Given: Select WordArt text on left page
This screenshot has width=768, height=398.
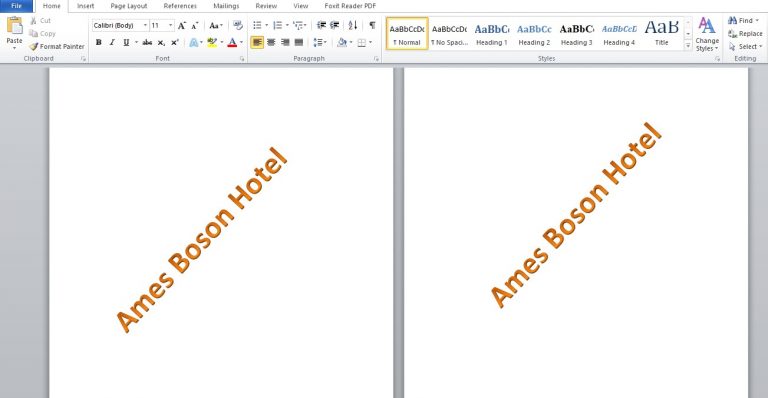Looking at the screenshot, I should [201, 239].
